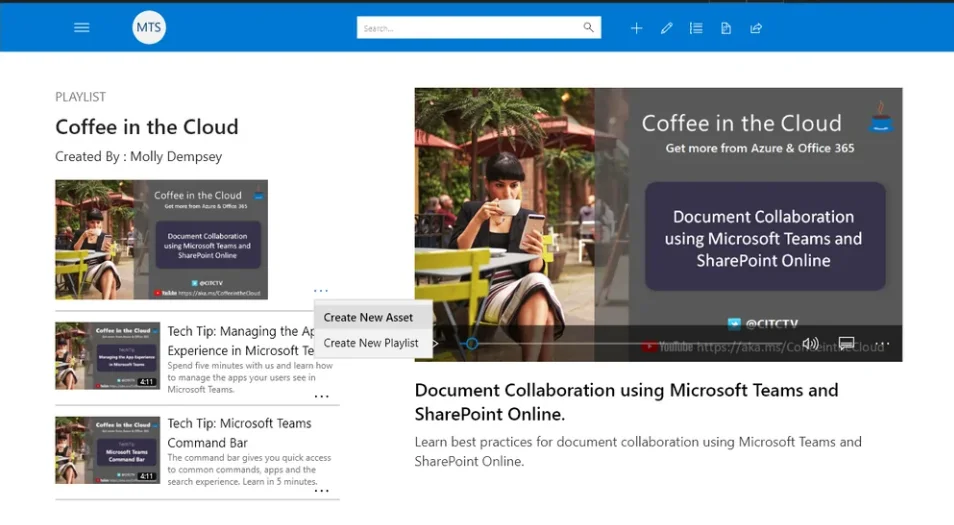Click the Document Collaboration video title heading
This screenshot has width=954, height=525.
tap(627, 402)
